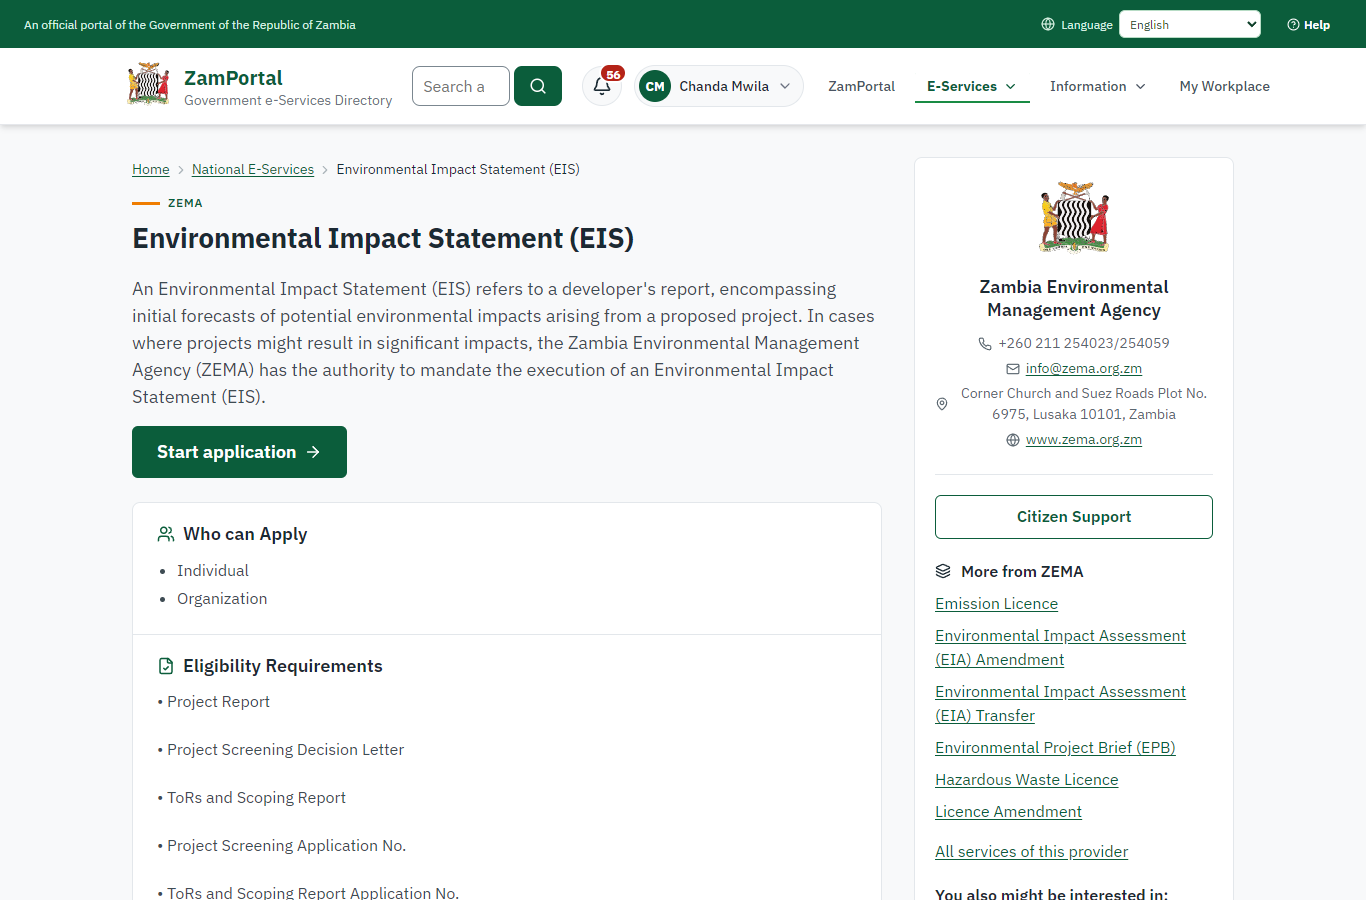Open the Hazardous Waste Licence link
1366x900 pixels.
coord(1027,780)
